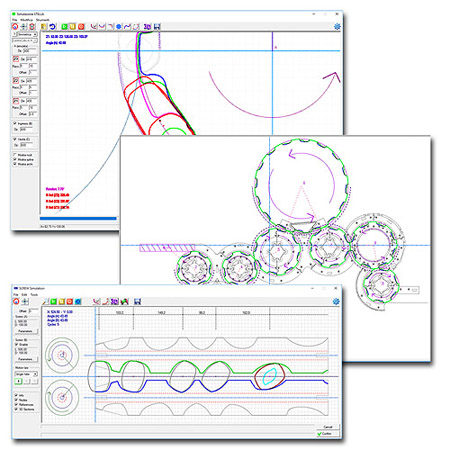
Task: Click the blue progress bar at bottom of top window
Action: 78,219
